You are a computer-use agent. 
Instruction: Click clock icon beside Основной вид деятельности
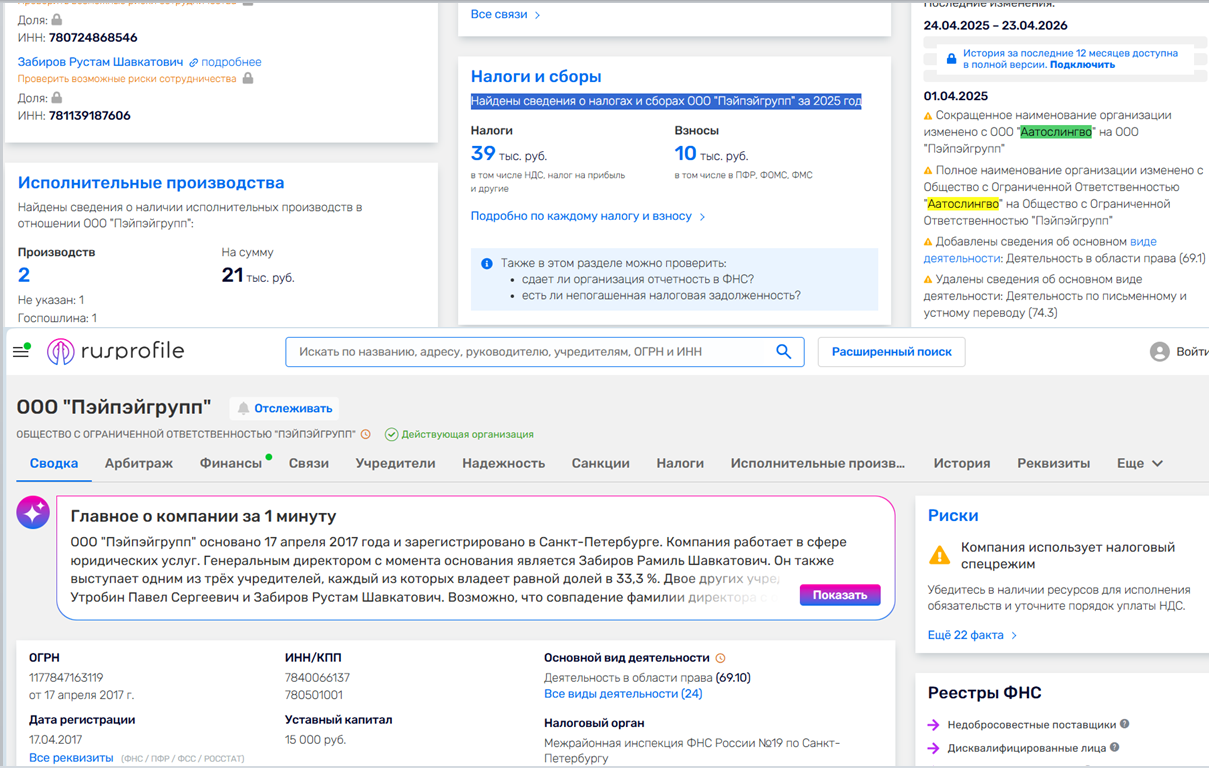tap(720, 658)
